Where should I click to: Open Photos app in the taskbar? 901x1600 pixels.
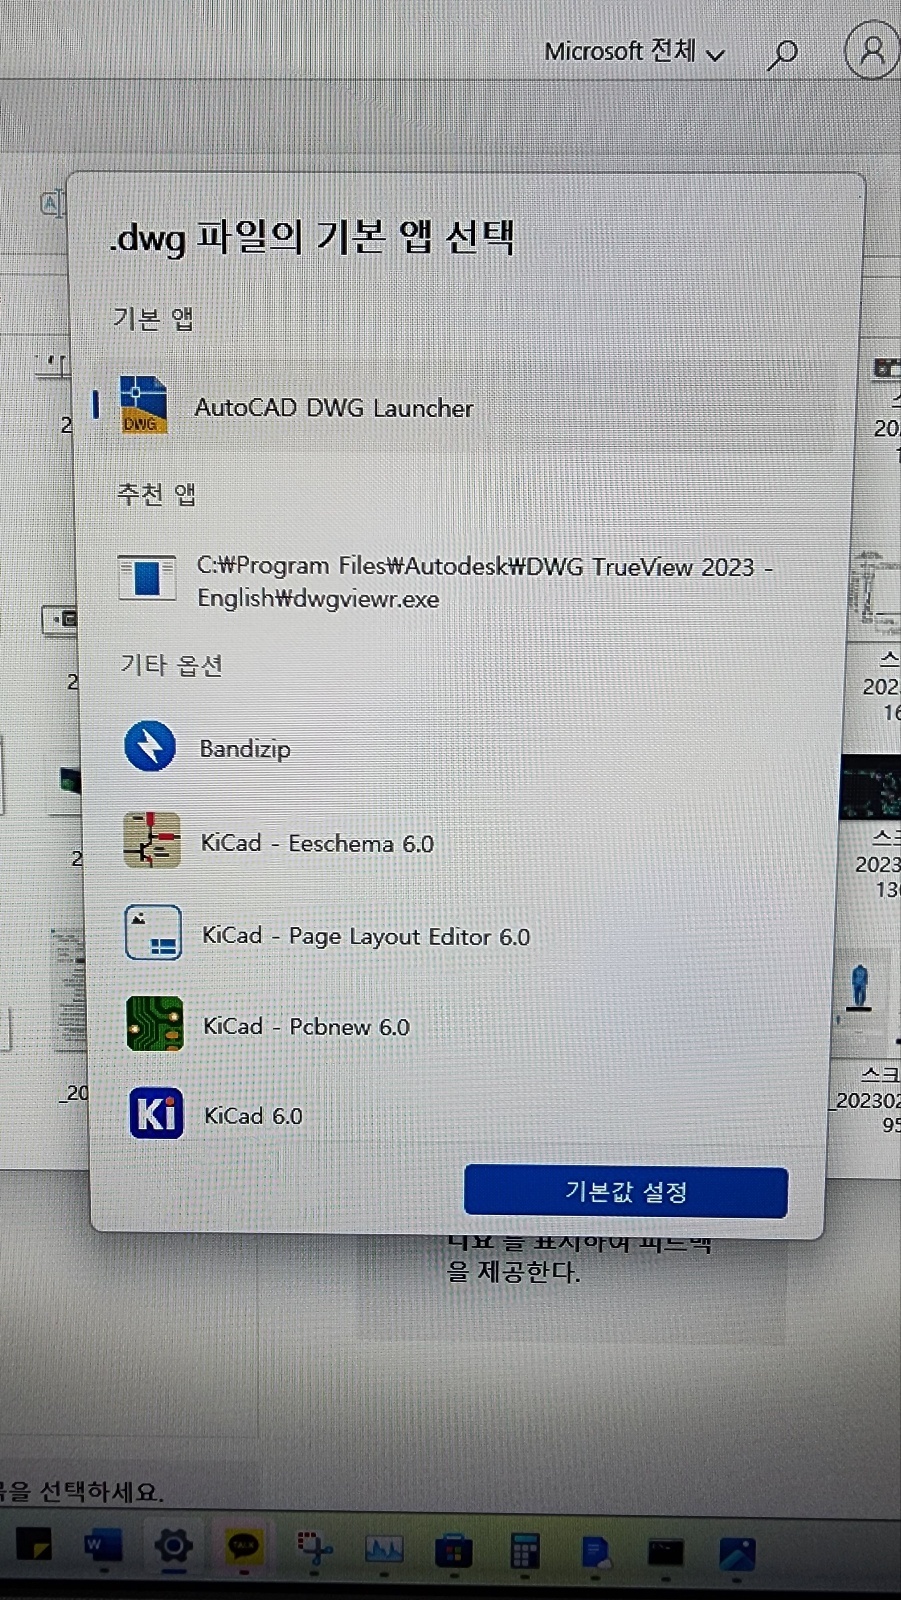pos(737,1554)
